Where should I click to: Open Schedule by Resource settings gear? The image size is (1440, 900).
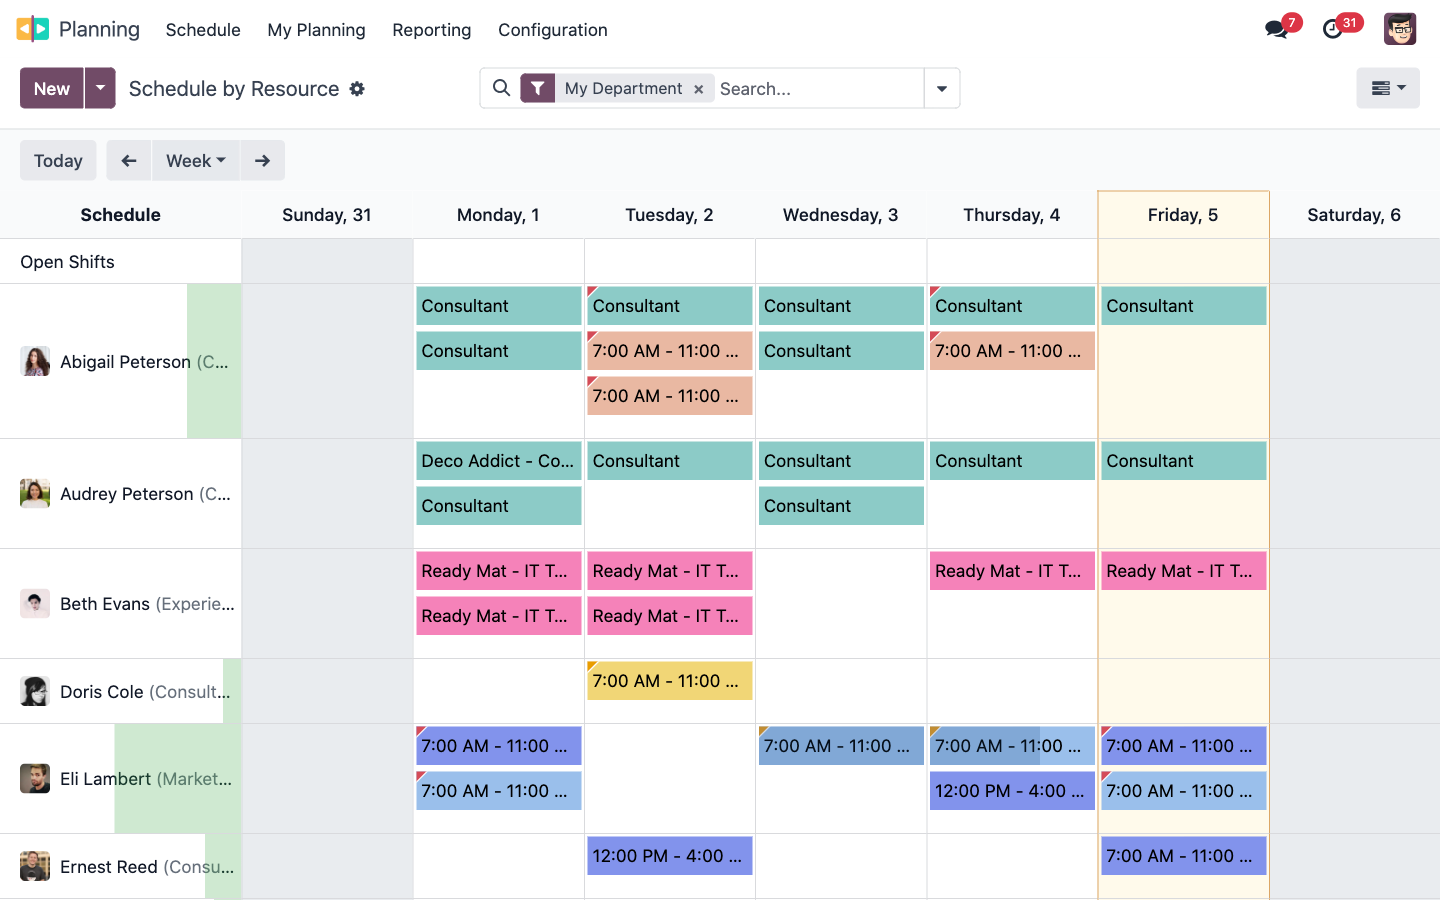point(357,89)
